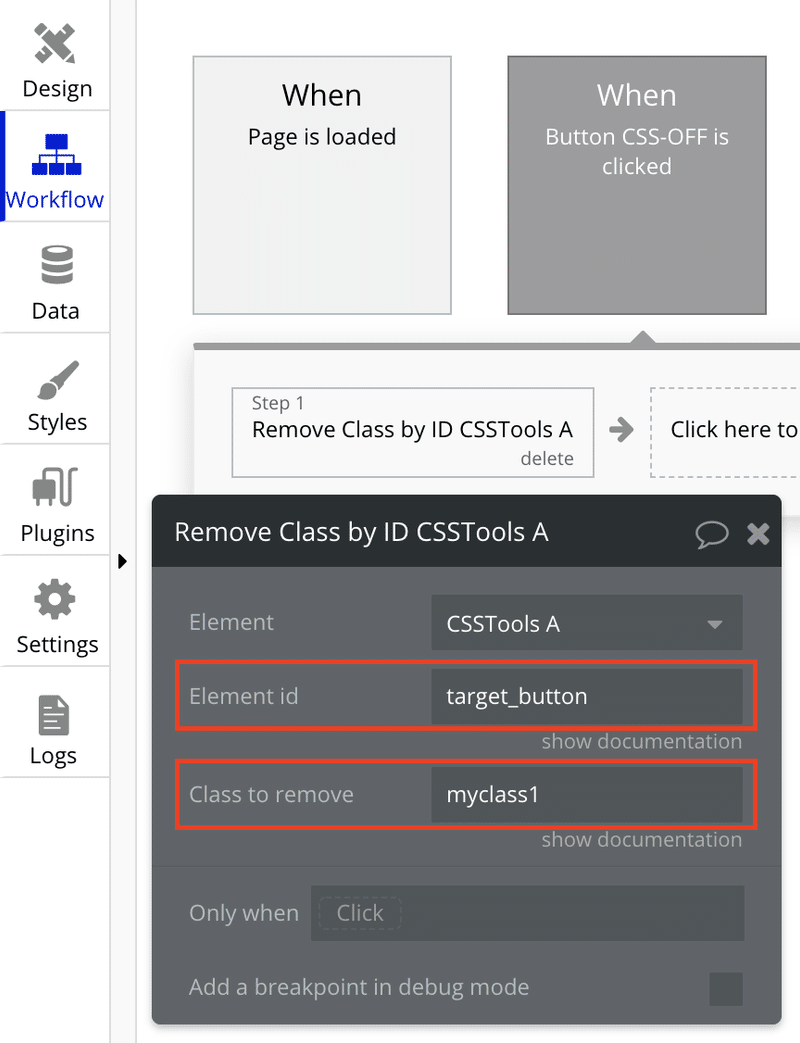The image size is (800, 1043).
Task: Click the Workflow tab label
Action: (x=55, y=200)
